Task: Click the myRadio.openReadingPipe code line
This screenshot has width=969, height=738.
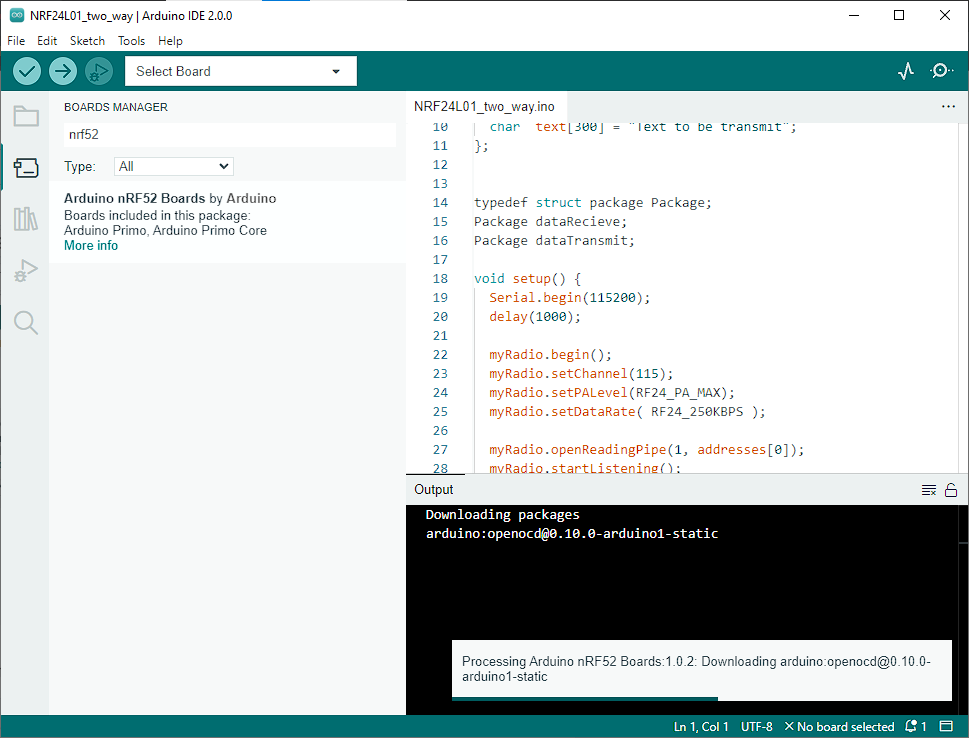Action: [x=646, y=449]
